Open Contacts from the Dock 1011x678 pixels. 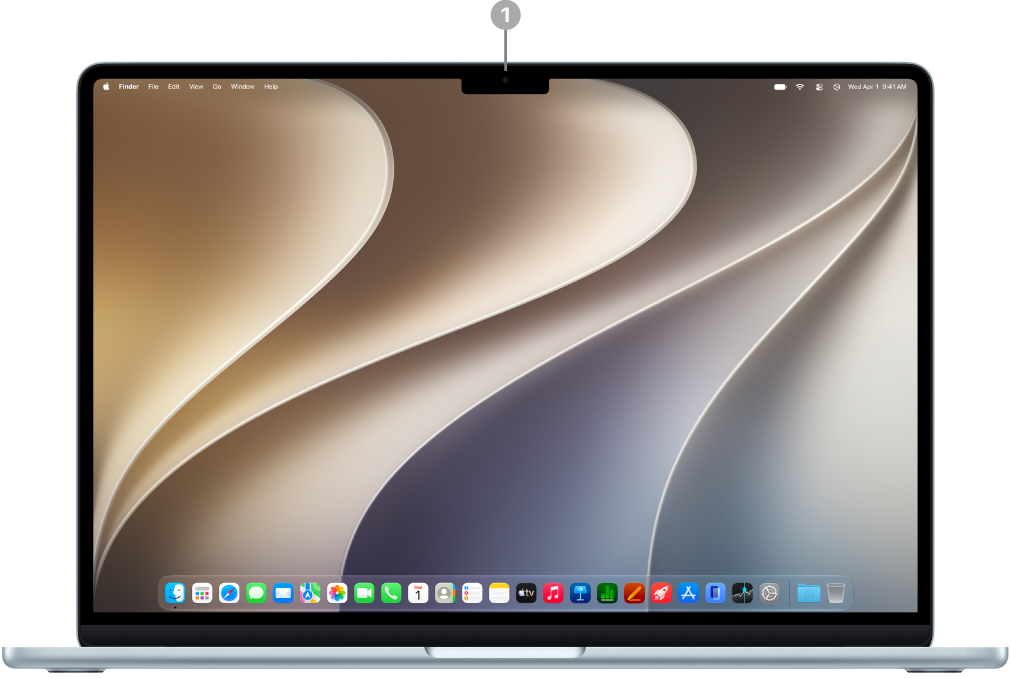coord(445,592)
